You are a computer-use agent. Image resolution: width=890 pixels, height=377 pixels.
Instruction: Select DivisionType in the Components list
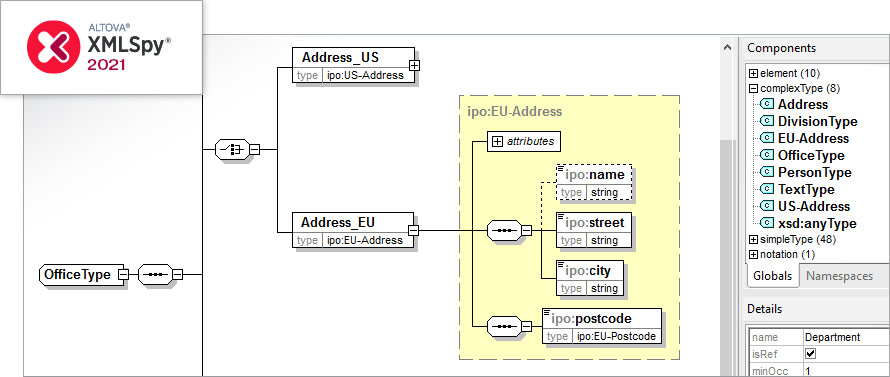pyautogui.click(x=817, y=122)
